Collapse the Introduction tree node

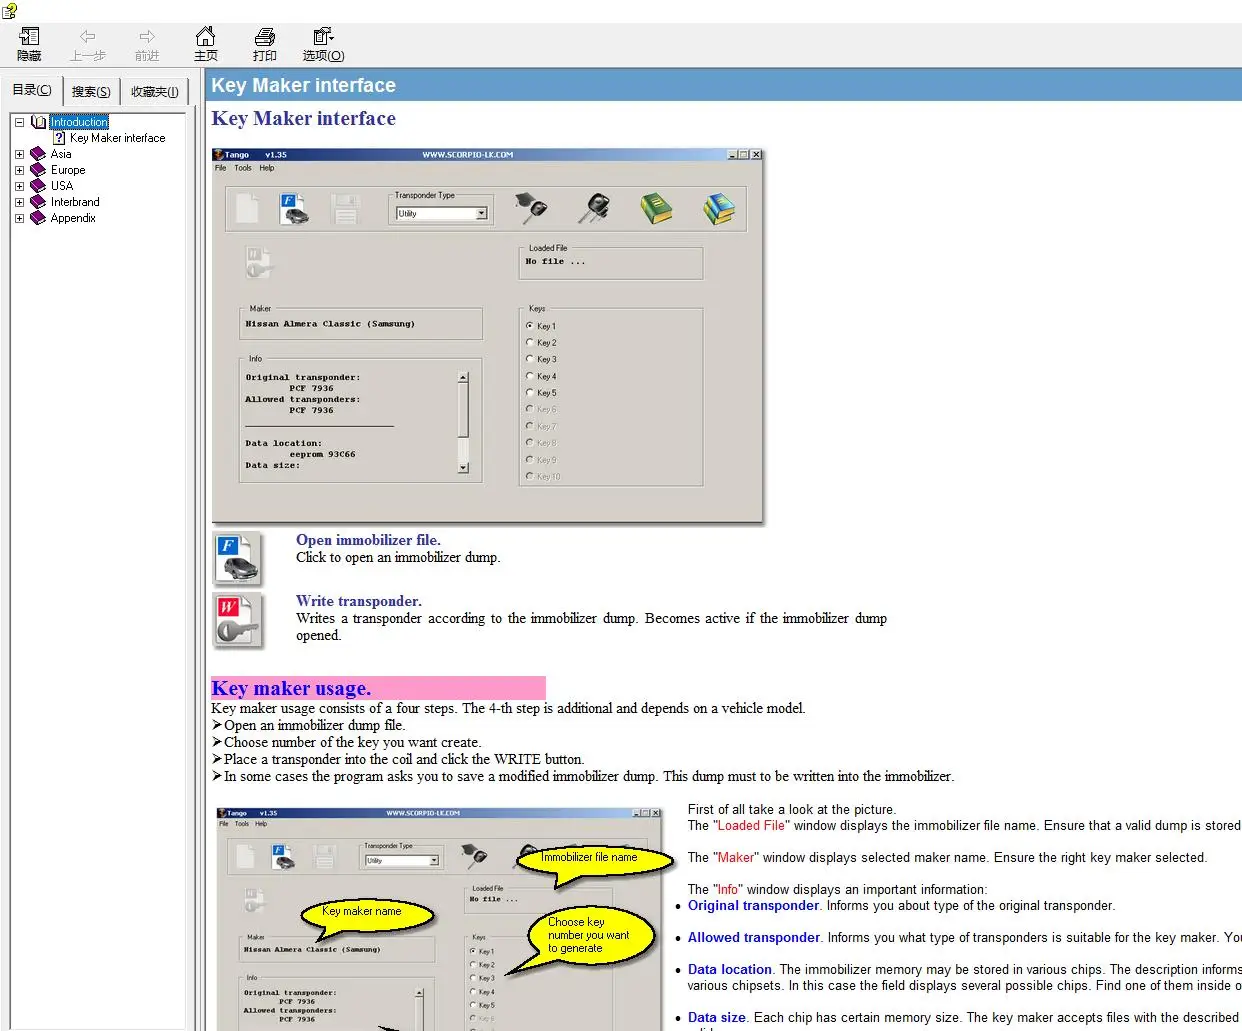pos(19,122)
